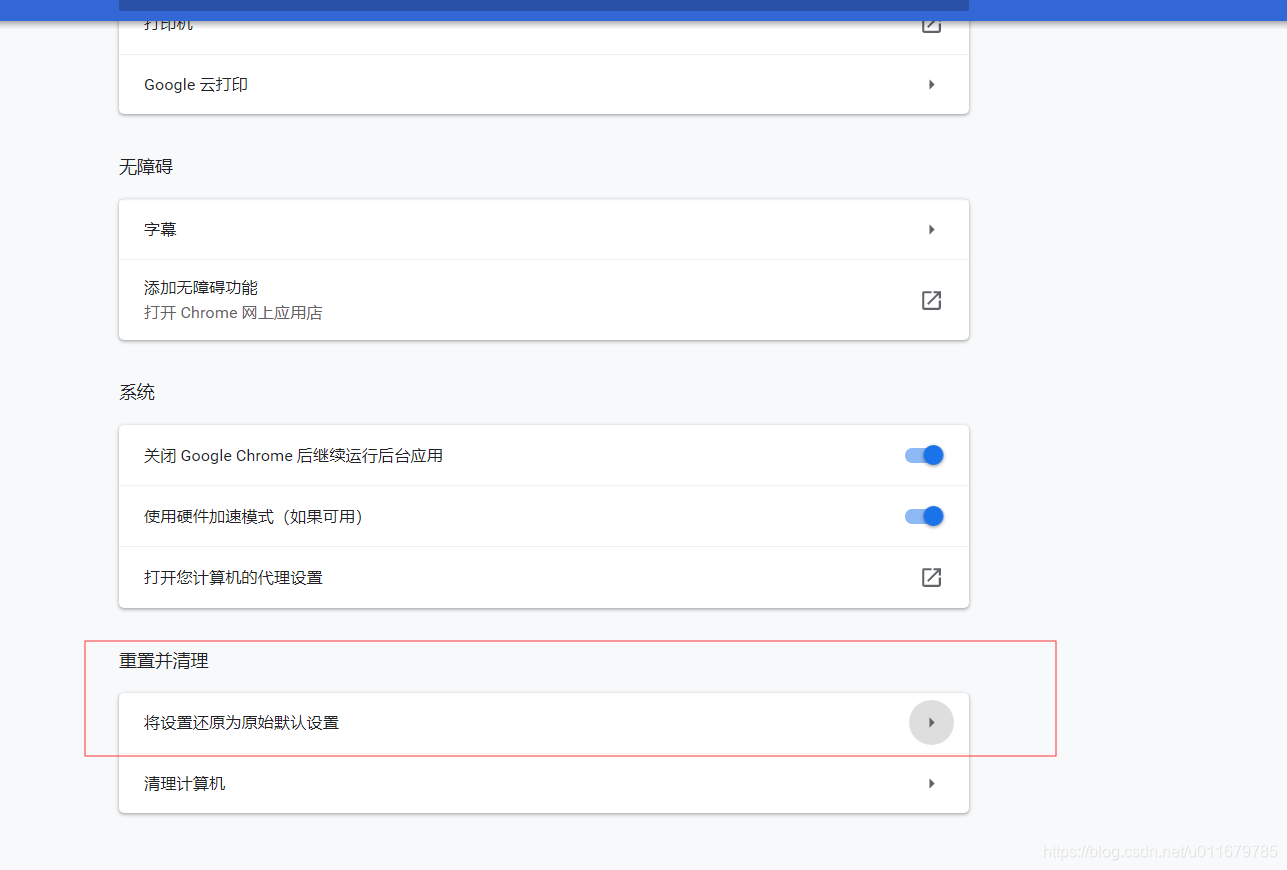1287x870 pixels.
Task: Click 关闭 Google Chrome 后继续运行后台应用 label
Action: [293, 456]
